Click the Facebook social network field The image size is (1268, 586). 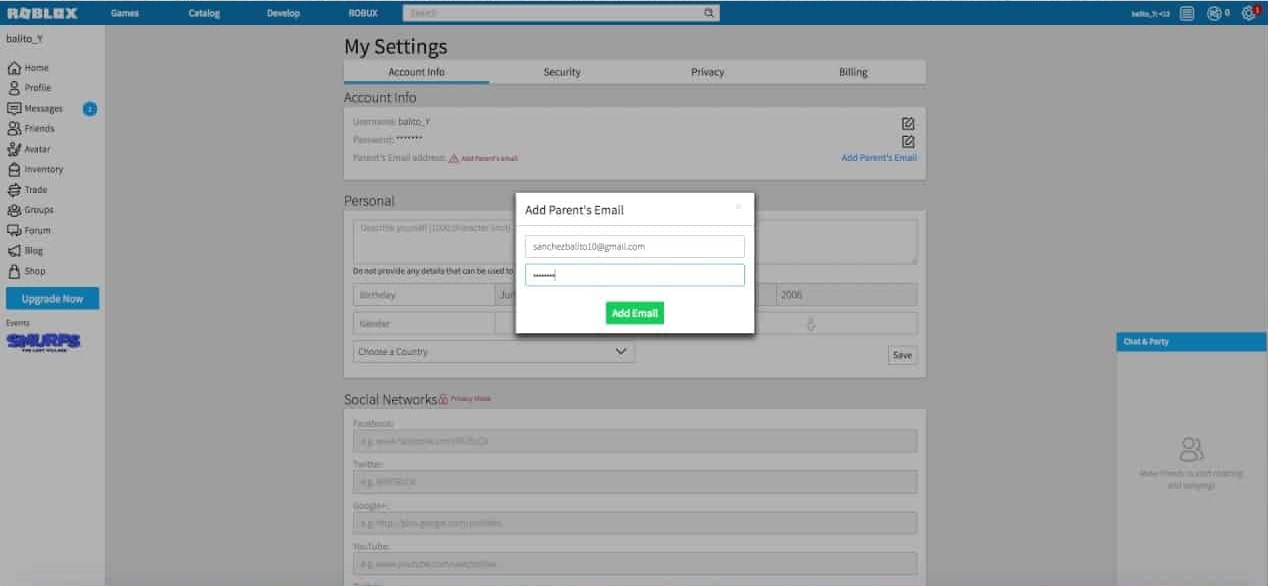634,441
